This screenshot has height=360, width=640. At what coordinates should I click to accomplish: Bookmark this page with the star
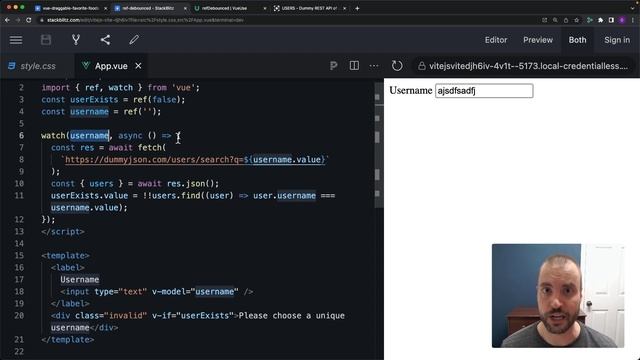[576, 20]
